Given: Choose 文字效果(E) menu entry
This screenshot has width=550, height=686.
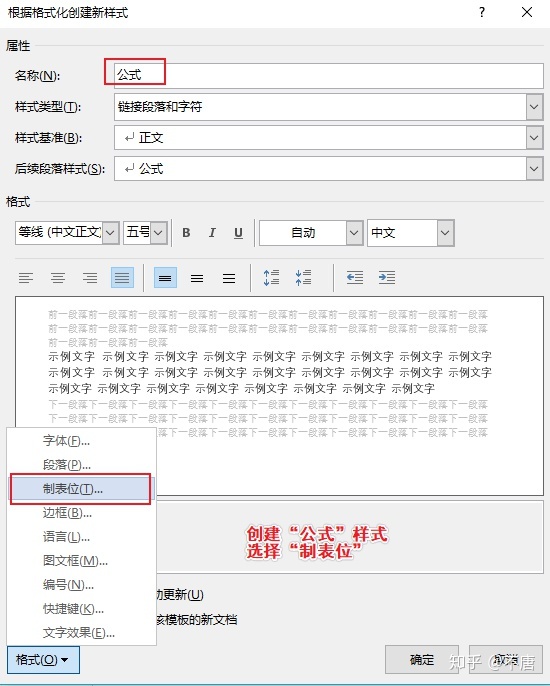Looking at the screenshot, I should tap(81, 633).
